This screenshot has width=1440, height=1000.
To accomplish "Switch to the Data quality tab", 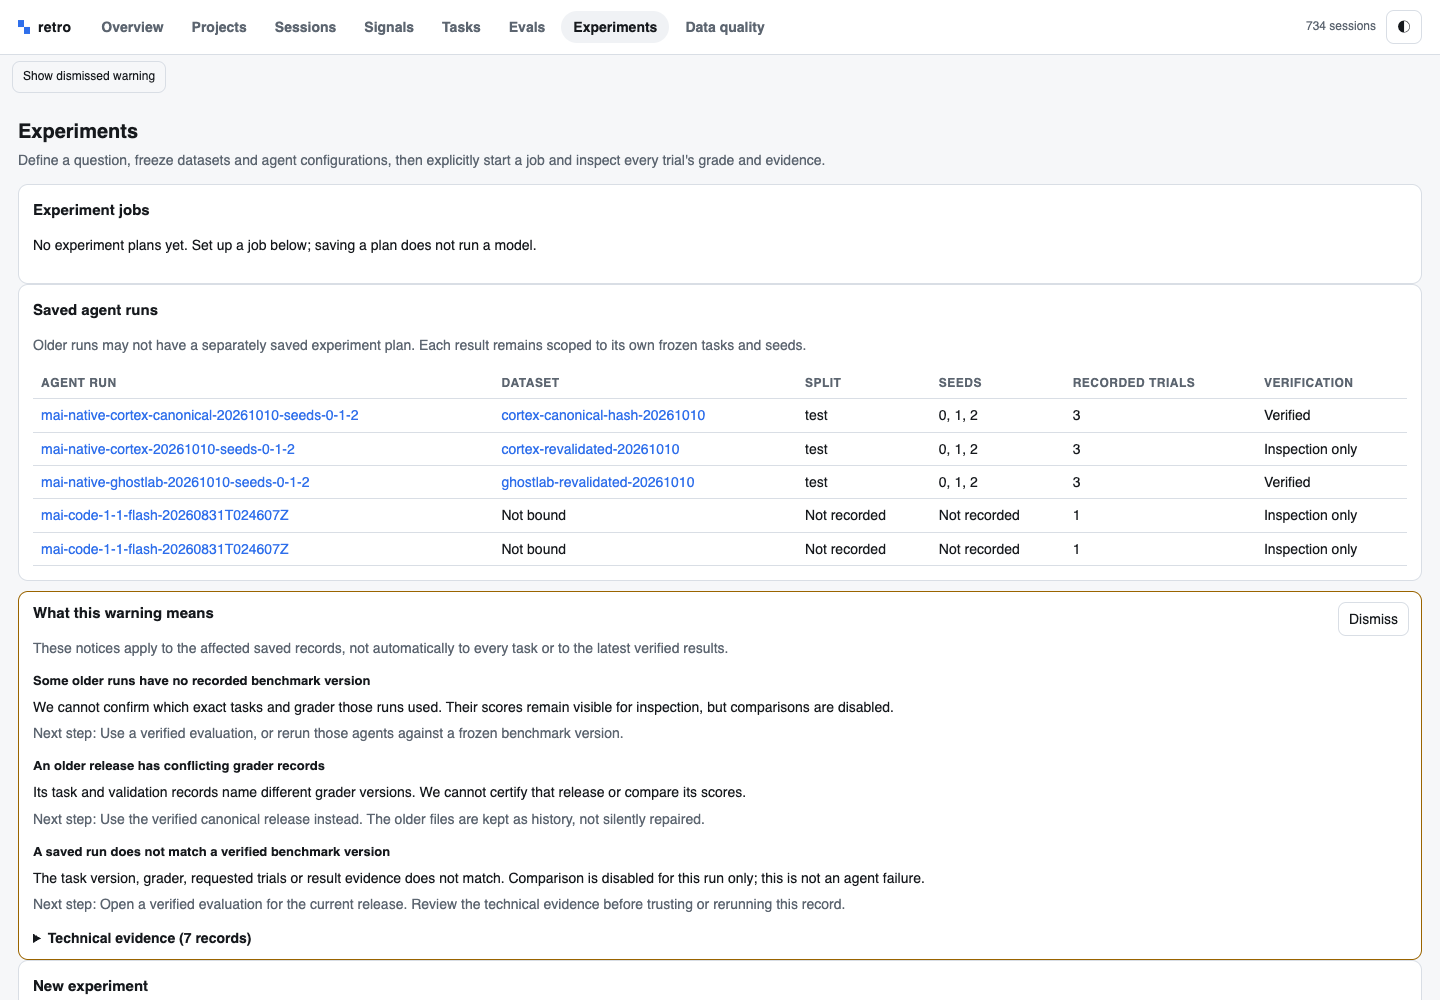I will pos(725,27).
